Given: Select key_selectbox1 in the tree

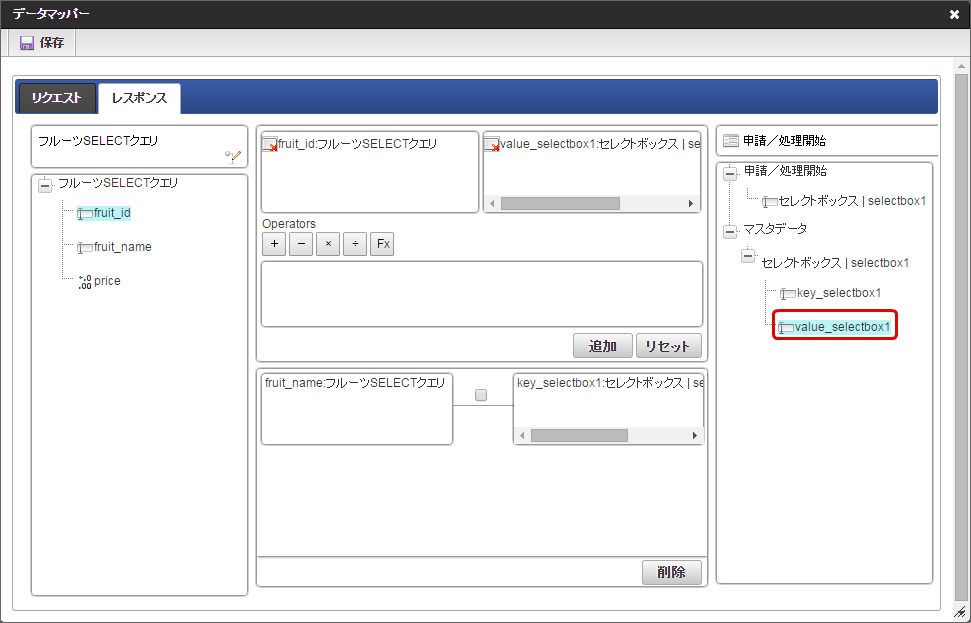Looking at the screenshot, I should (x=838, y=293).
